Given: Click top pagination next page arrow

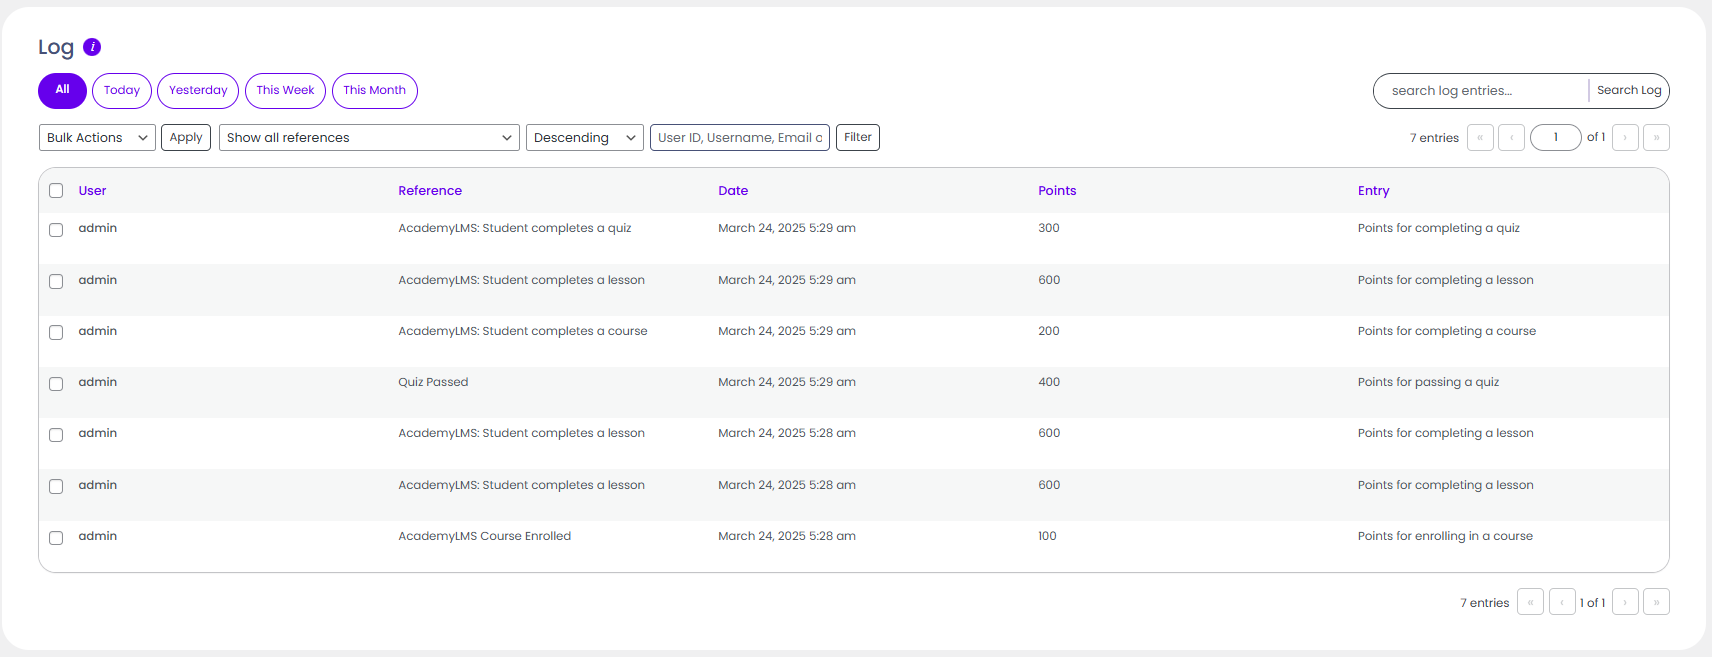Looking at the screenshot, I should pyautogui.click(x=1625, y=137).
